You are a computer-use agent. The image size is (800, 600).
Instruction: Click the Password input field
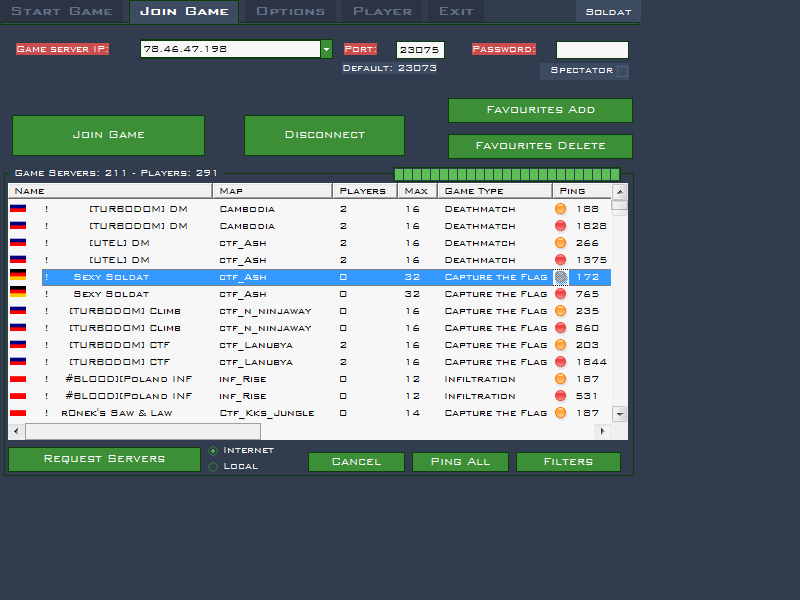coord(592,50)
